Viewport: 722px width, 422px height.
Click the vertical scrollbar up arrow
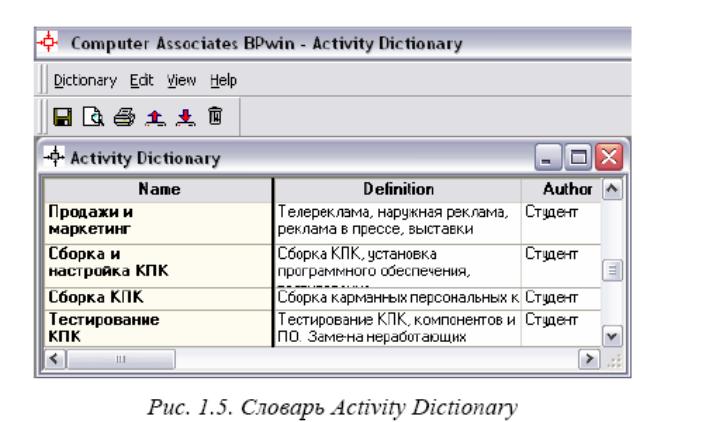612,189
